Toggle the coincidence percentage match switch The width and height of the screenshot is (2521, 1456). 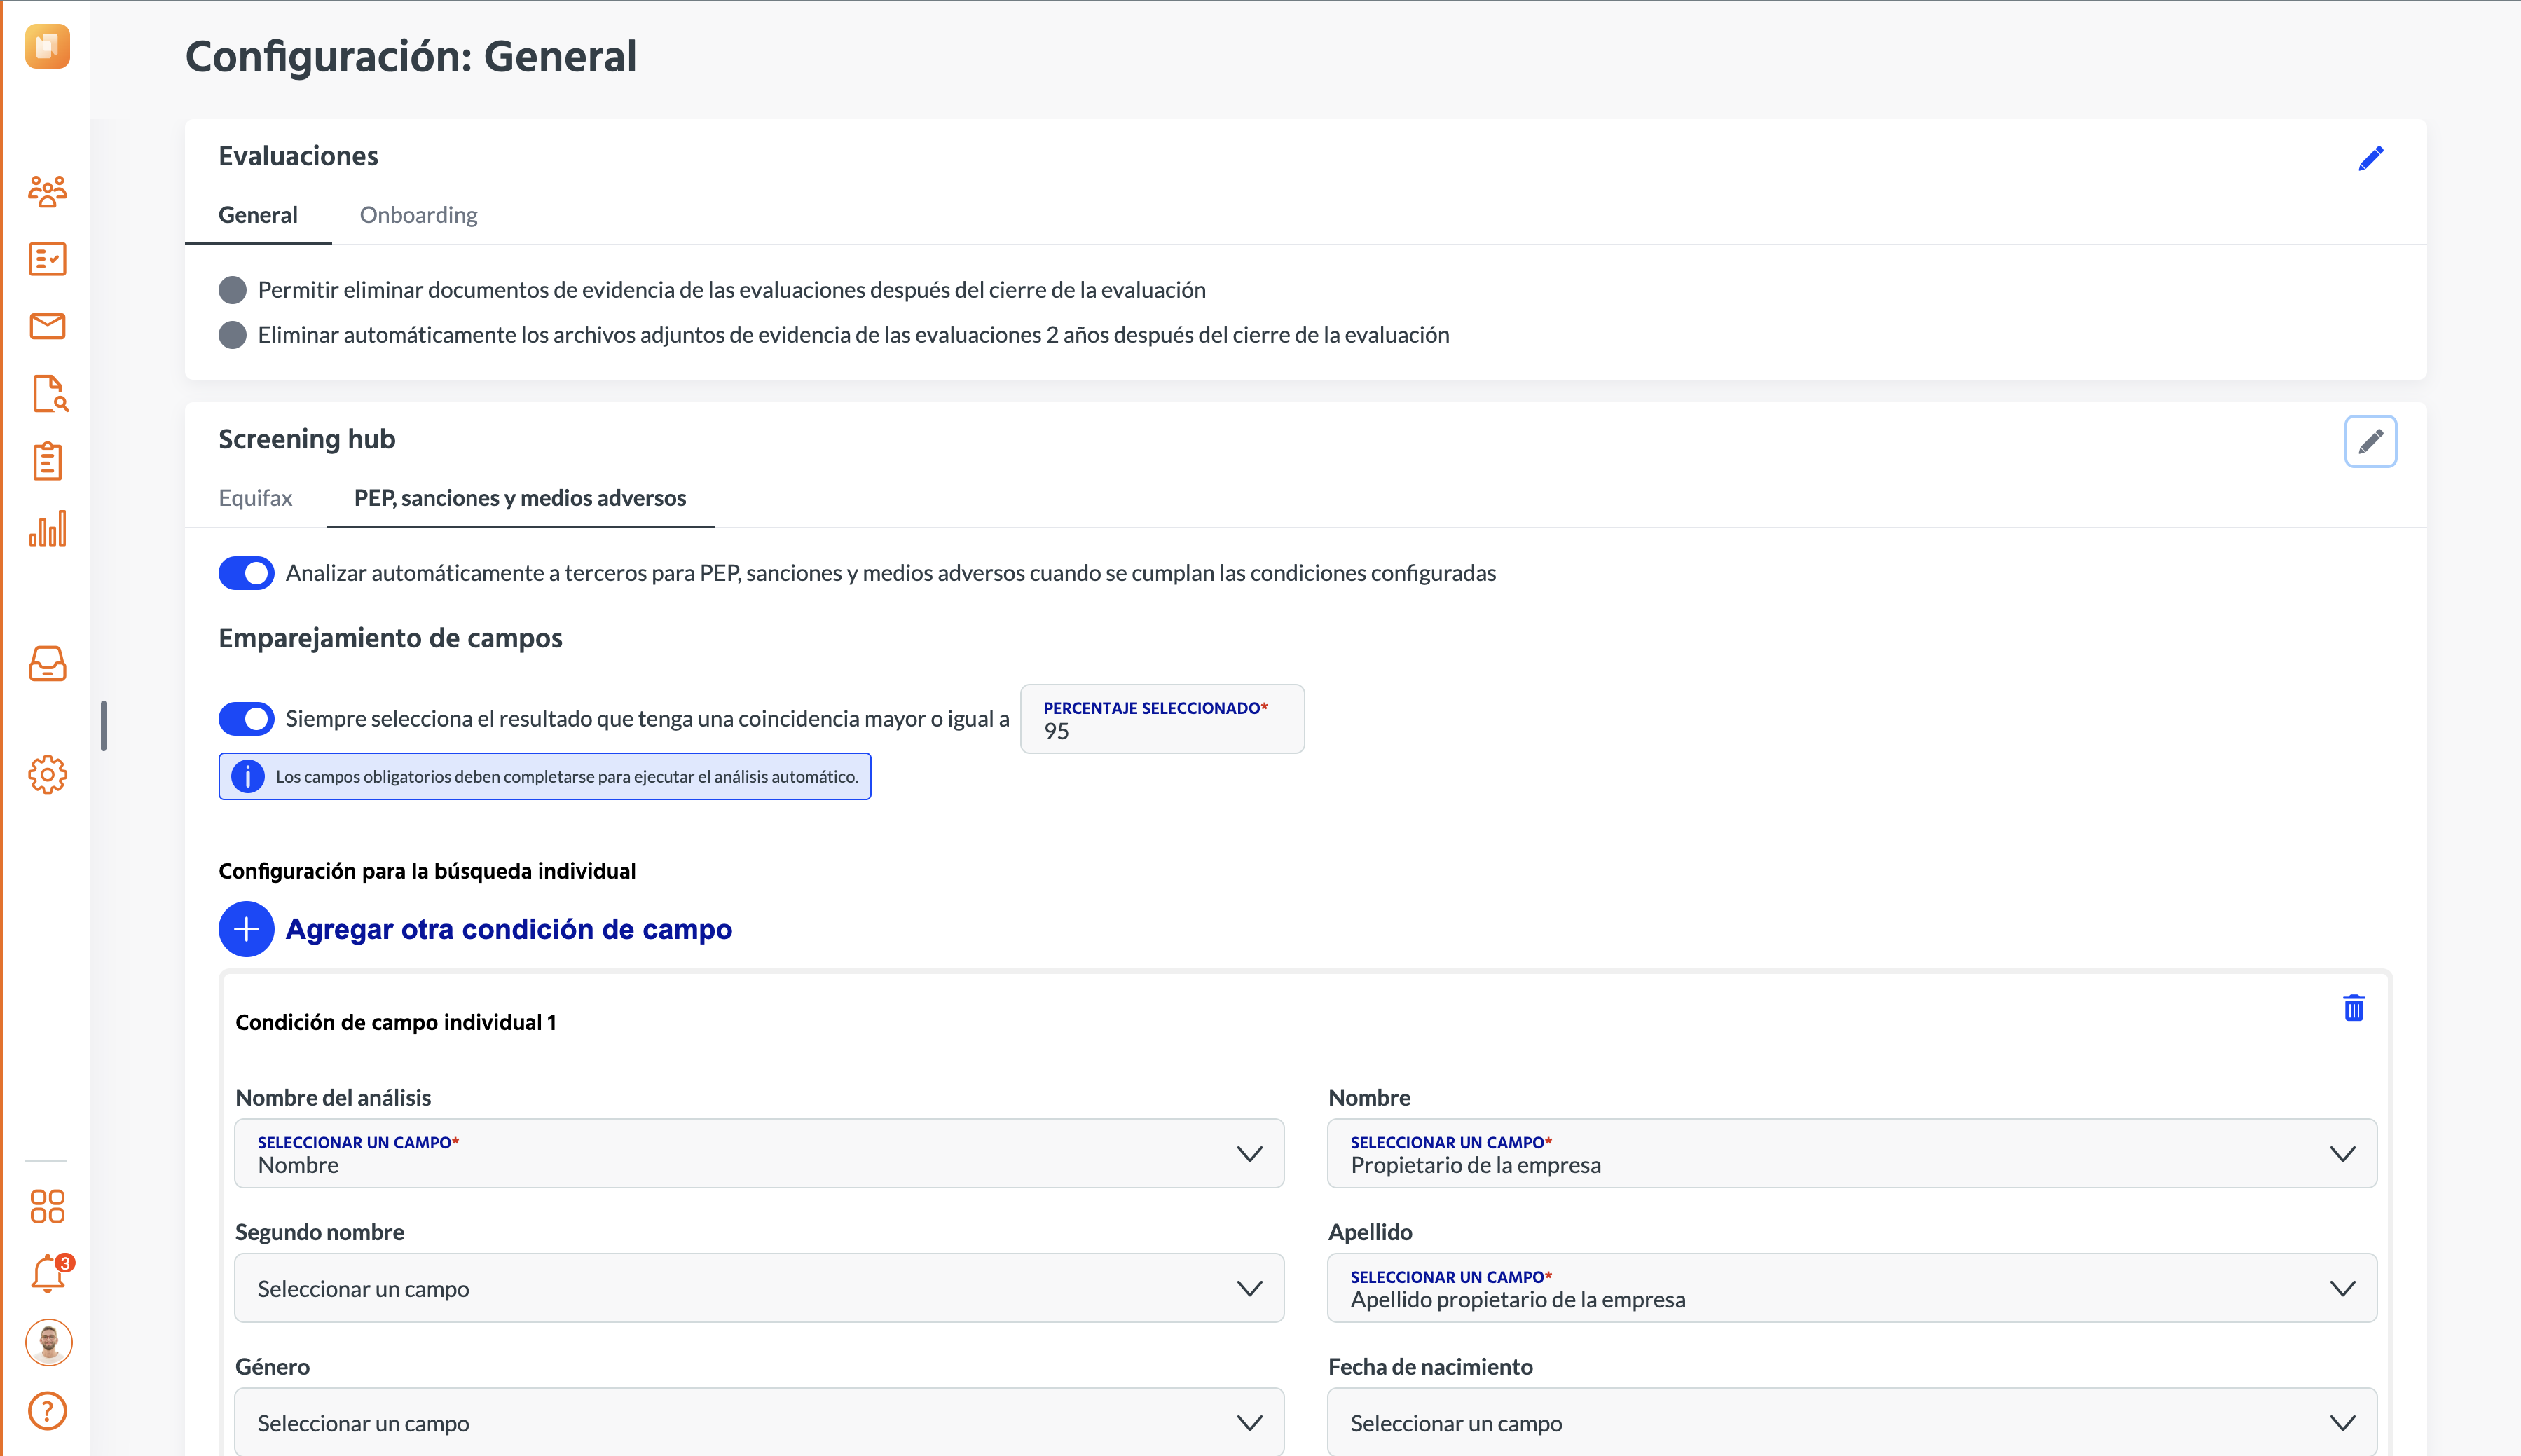(x=246, y=718)
